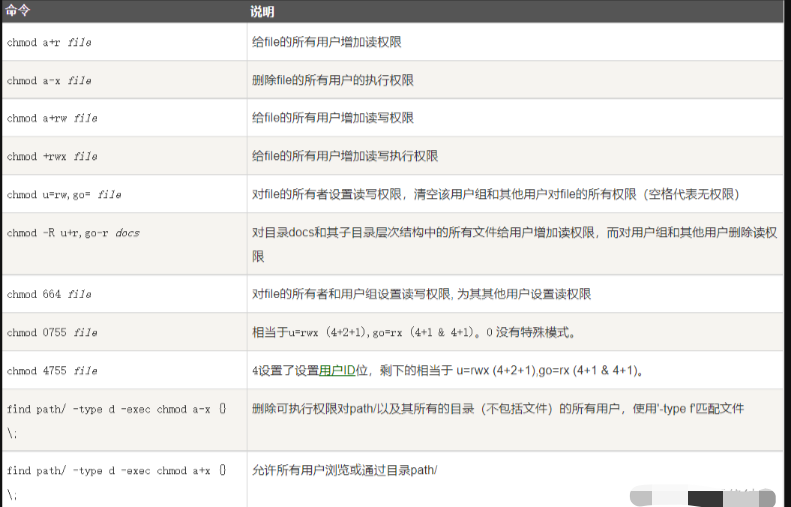
Task: Click description '删除file的所有用户的执行权限'
Action: pyautogui.click(x=332, y=80)
